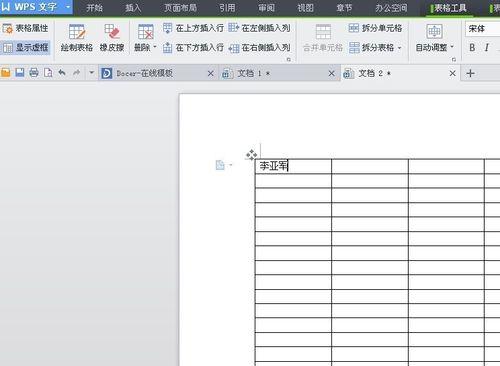Select the 绘制表格 draw table tool

click(77, 38)
